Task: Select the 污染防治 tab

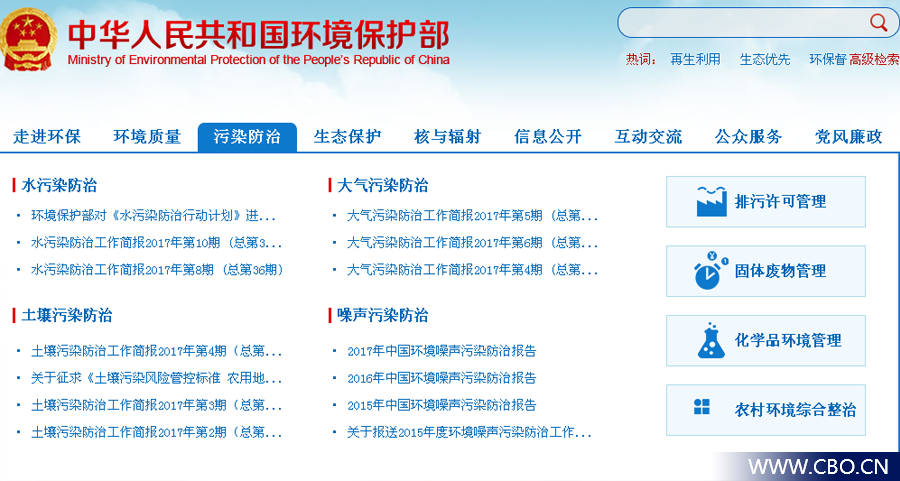Action: pos(247,137)
